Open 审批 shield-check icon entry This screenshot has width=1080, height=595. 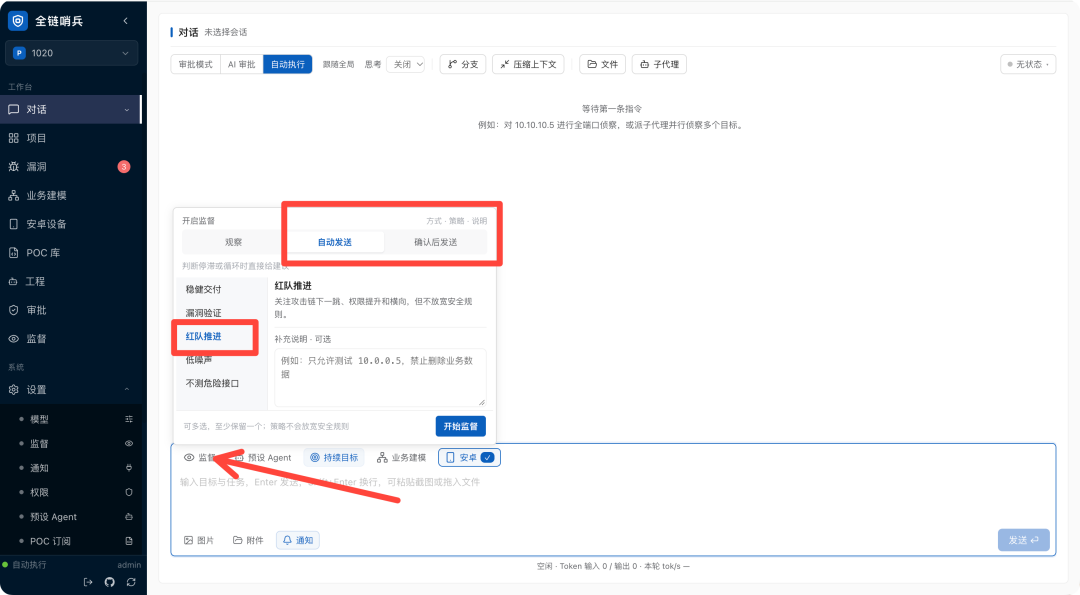point(13,310)
